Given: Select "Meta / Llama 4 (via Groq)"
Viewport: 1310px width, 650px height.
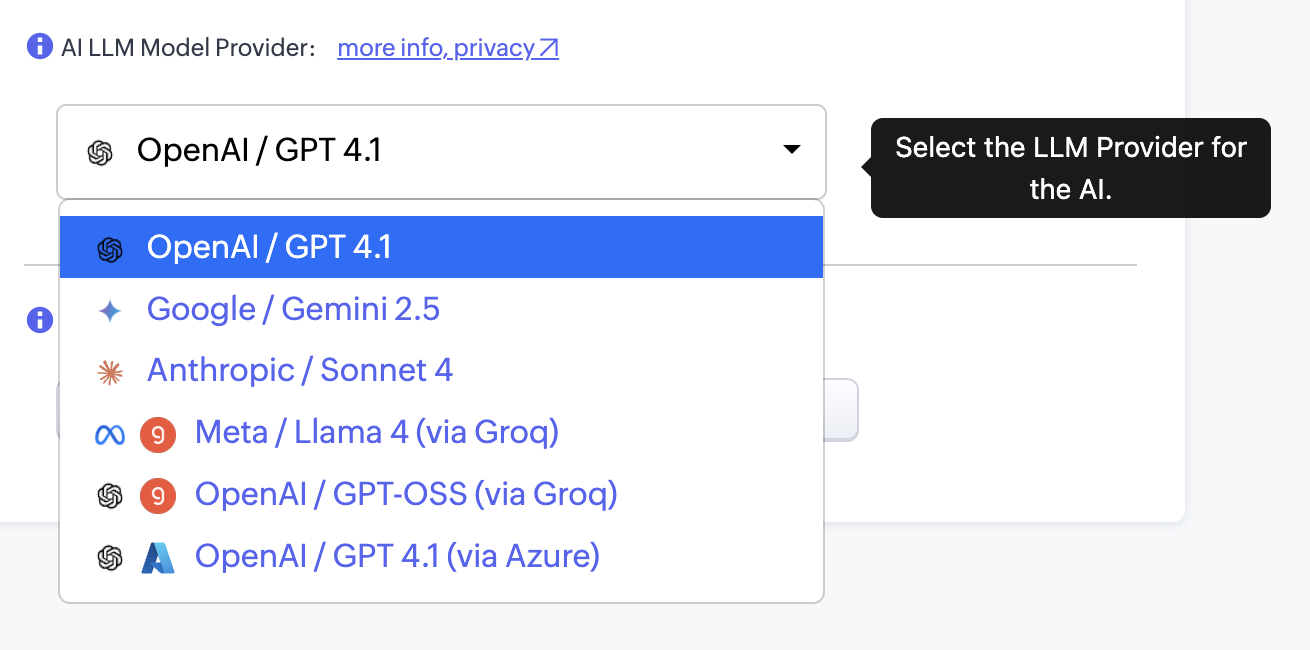Looking at the screenshot, I should point(377,433).
